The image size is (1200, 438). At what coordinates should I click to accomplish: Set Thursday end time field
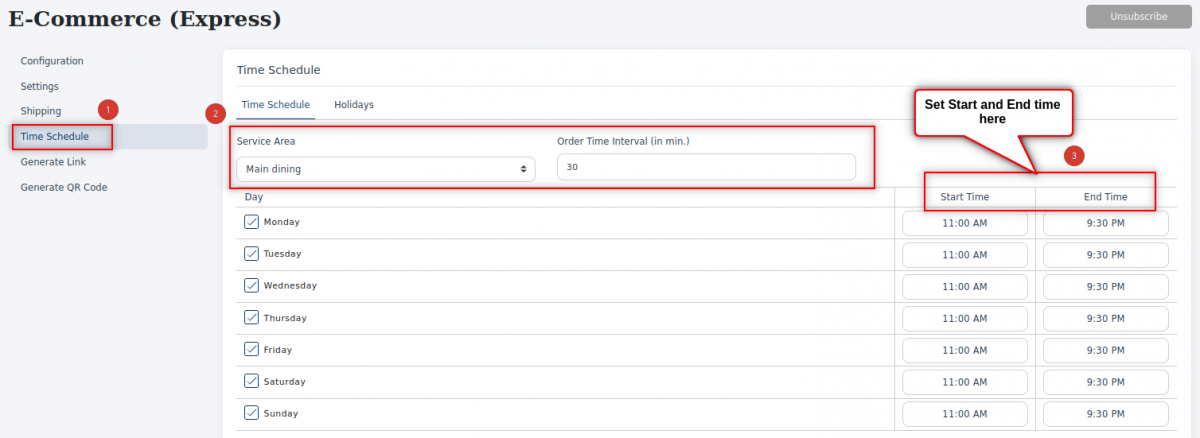[x=1106, y=319]
